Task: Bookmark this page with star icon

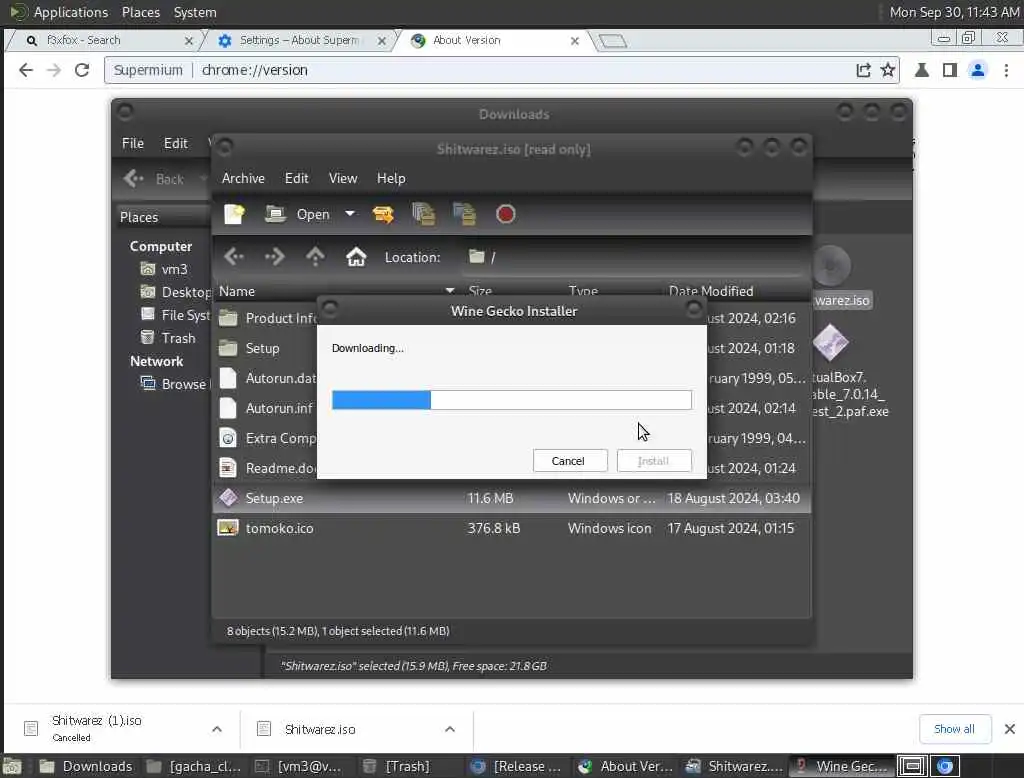Action: coord(888,70)
